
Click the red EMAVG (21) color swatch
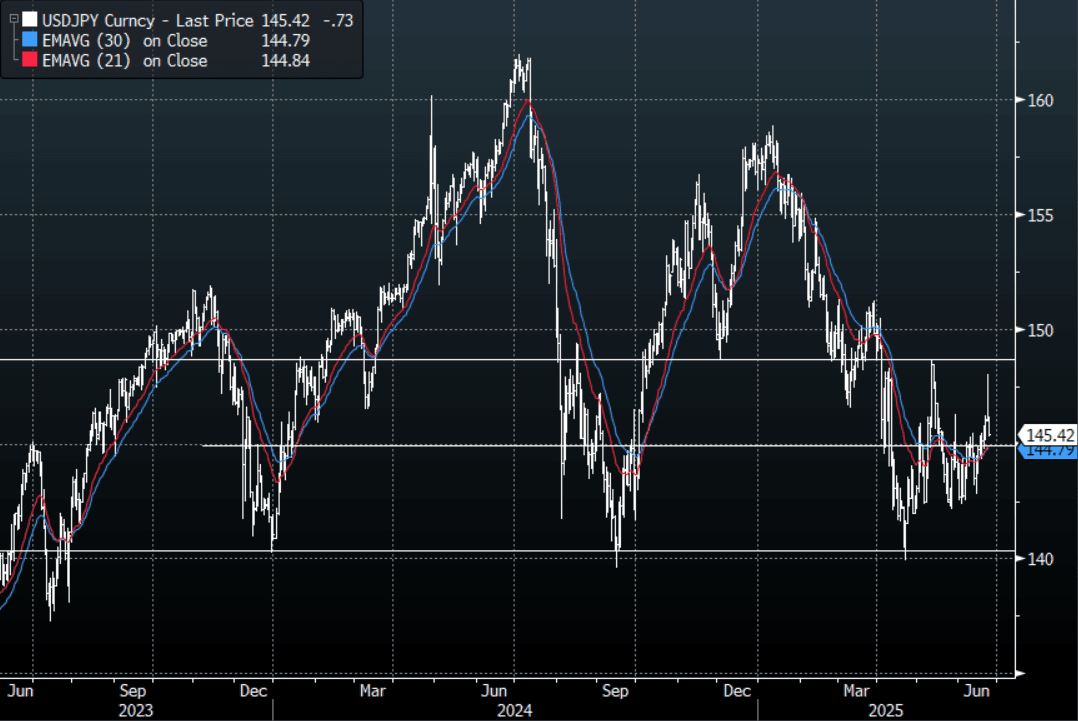[x=29, y=61]
